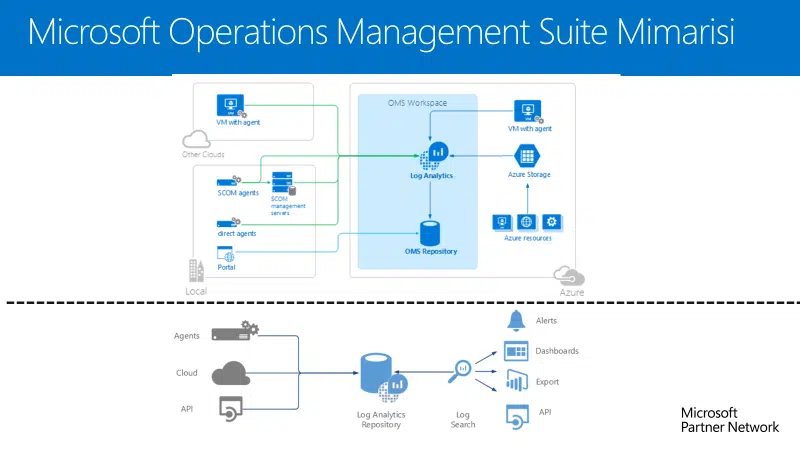Image resolution: width=800 pixels, height=450 pixels.
Task: Click the Log Analytics Repository label
Action: tap(381, 419)
